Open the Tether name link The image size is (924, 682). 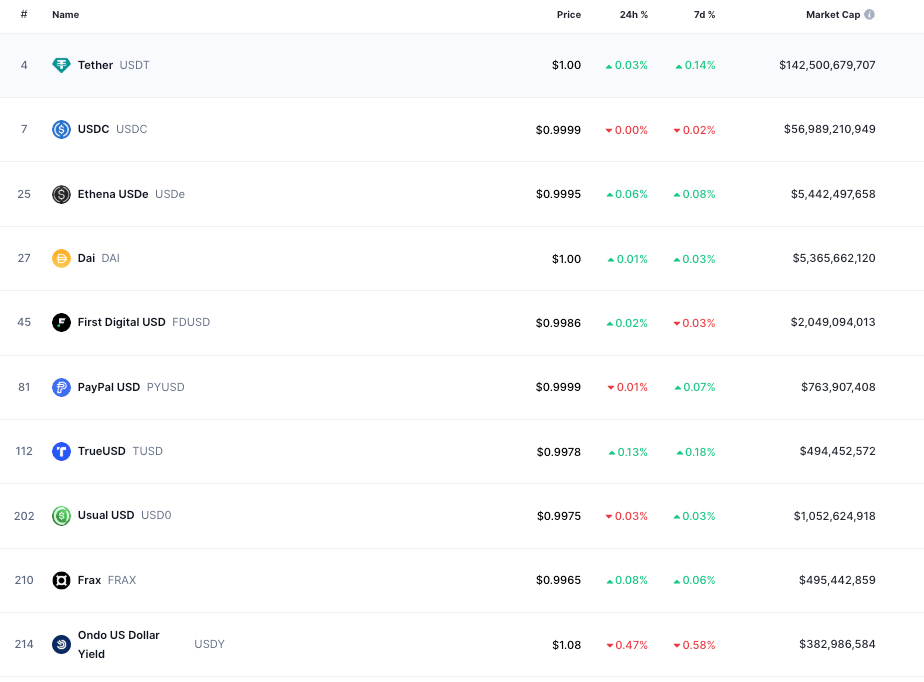[95, 65]
